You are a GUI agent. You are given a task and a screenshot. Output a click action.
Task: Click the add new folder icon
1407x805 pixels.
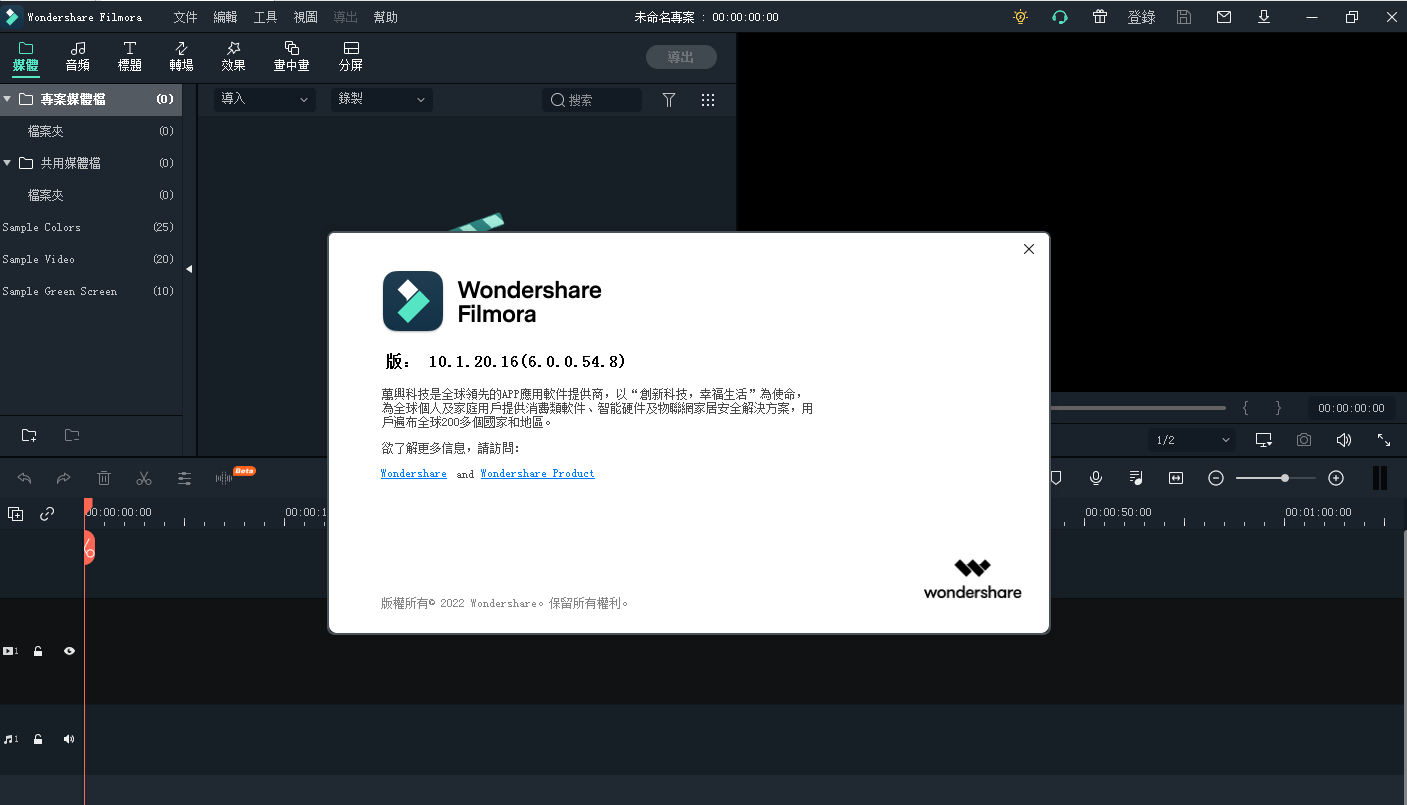tap(29, 435)
